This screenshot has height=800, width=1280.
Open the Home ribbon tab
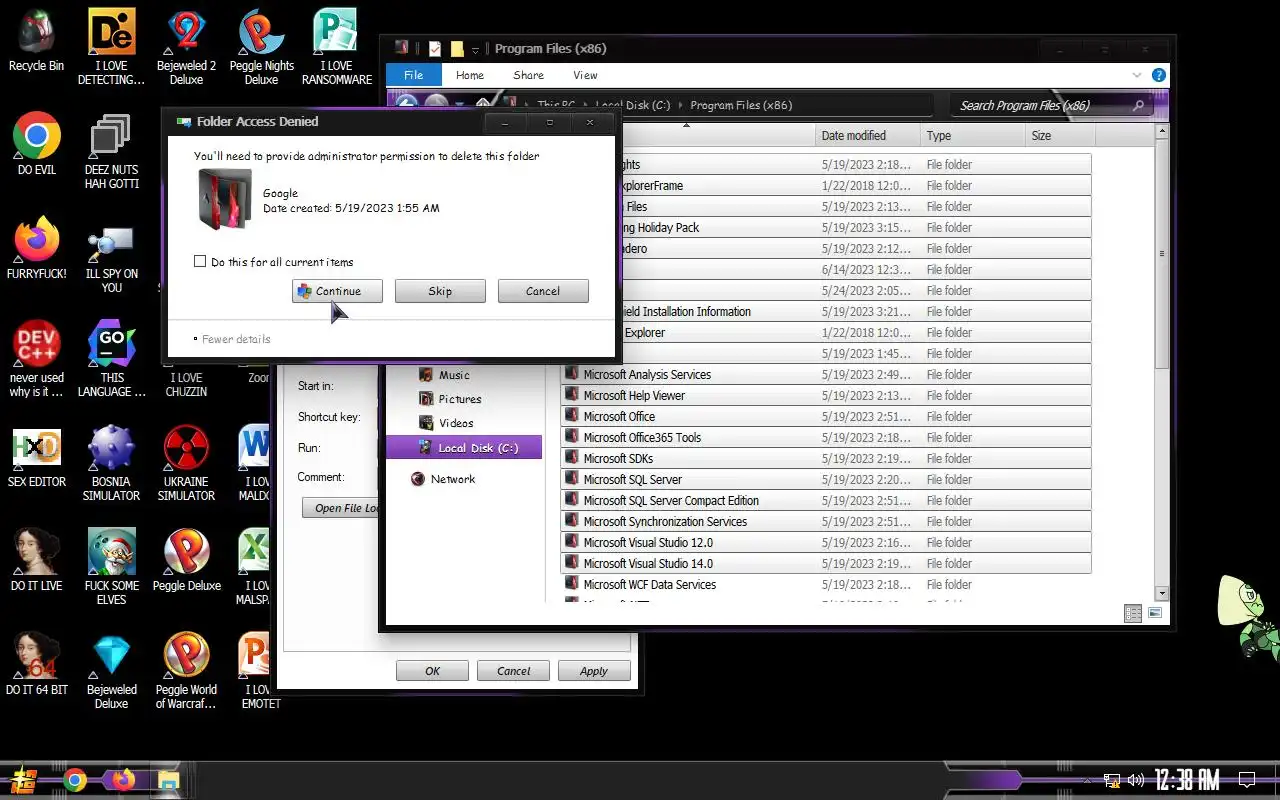470,75
